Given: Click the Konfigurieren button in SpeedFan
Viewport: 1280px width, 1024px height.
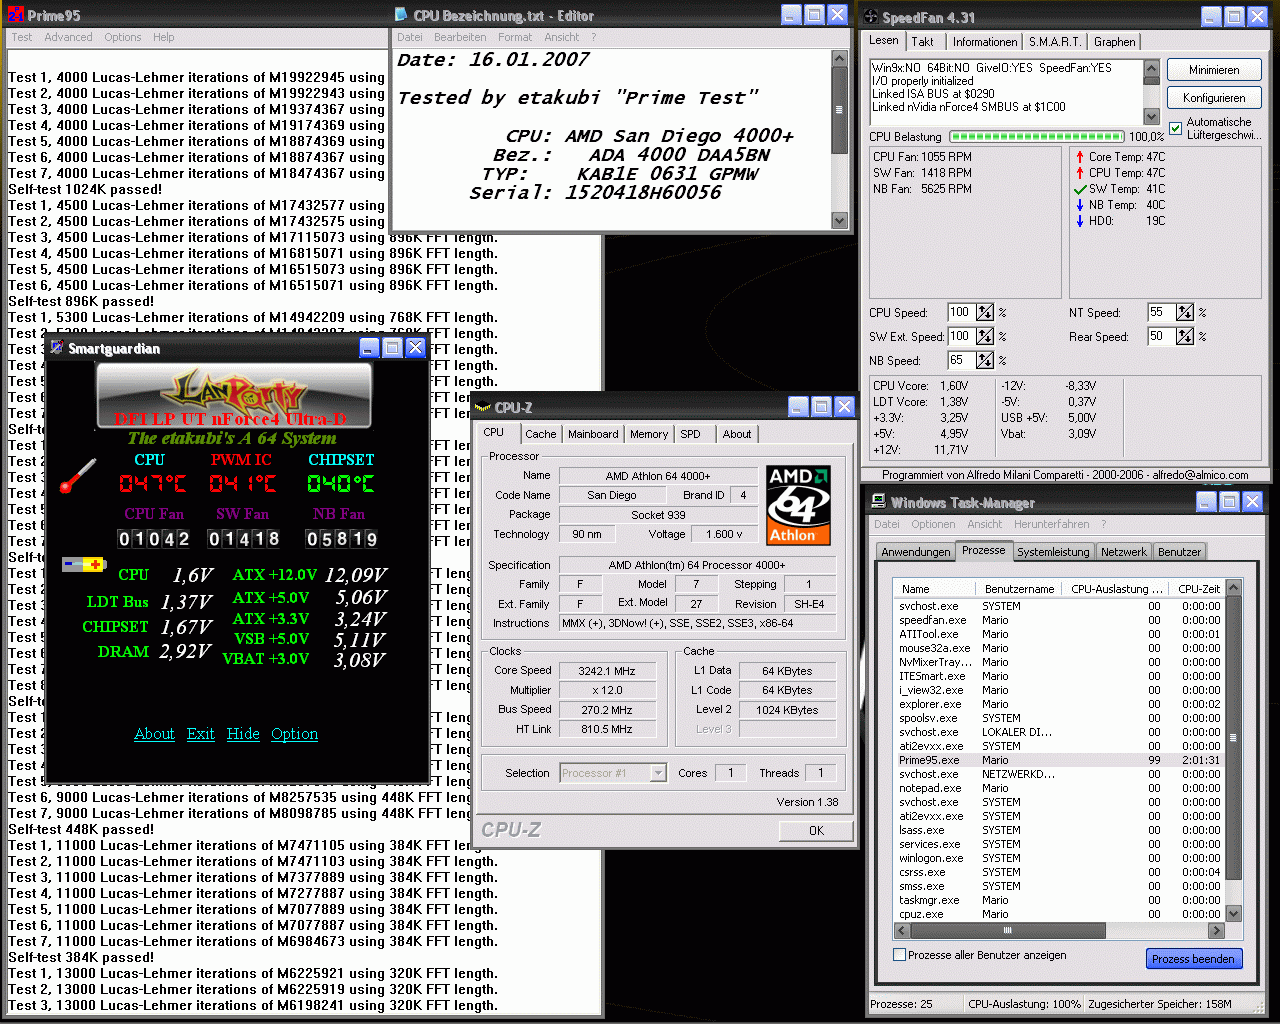Looking at the screenshot, I should point(1214,98).
